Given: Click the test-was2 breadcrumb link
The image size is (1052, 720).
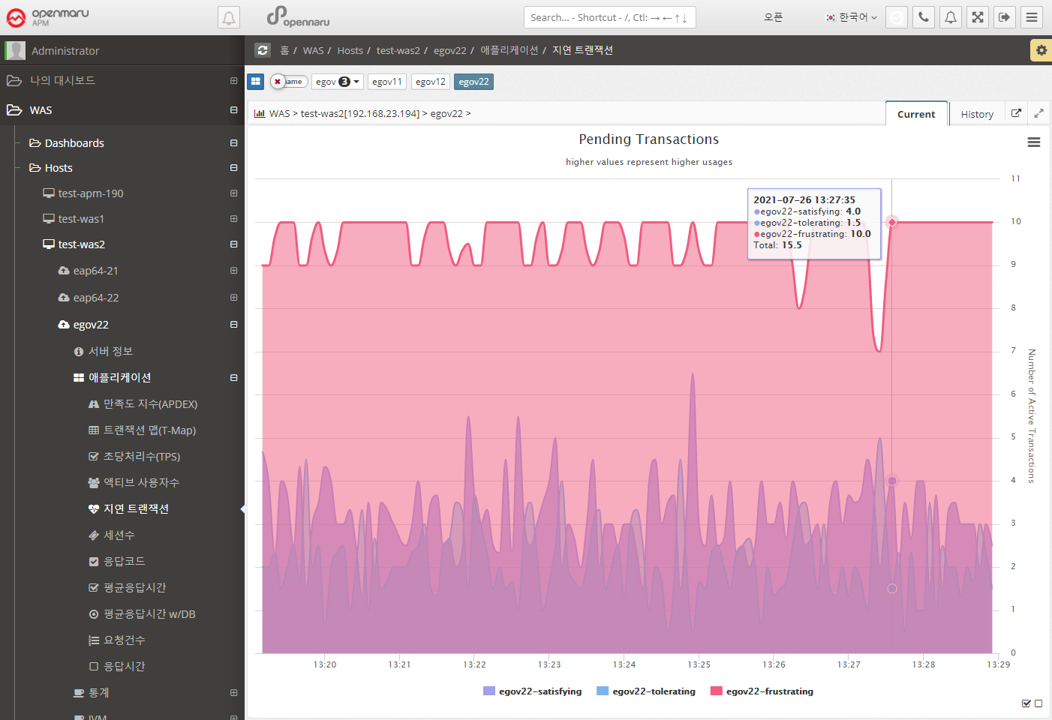Looking at the screenshot, I should 398,50.
